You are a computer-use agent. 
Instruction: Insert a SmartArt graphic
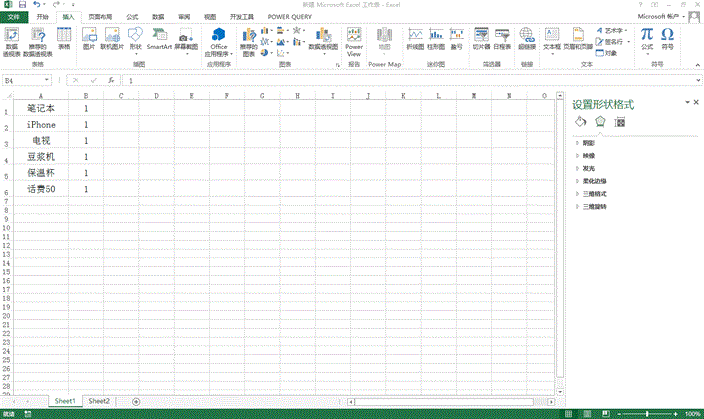[x=159, y=40]
